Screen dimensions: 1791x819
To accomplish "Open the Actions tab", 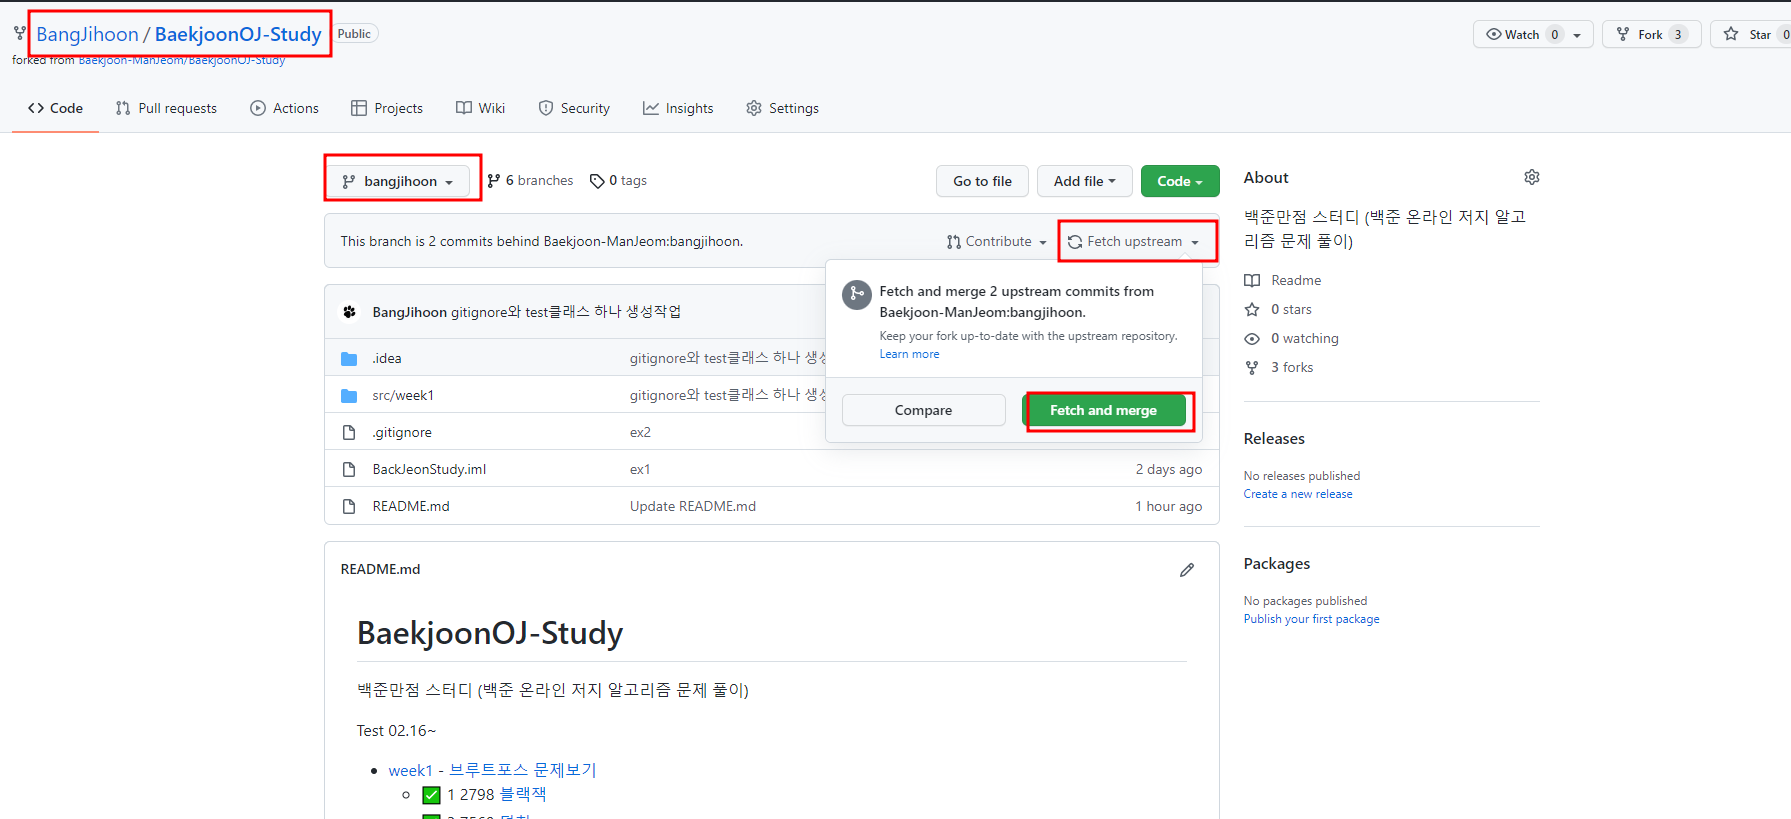I will tap(284, 108).
